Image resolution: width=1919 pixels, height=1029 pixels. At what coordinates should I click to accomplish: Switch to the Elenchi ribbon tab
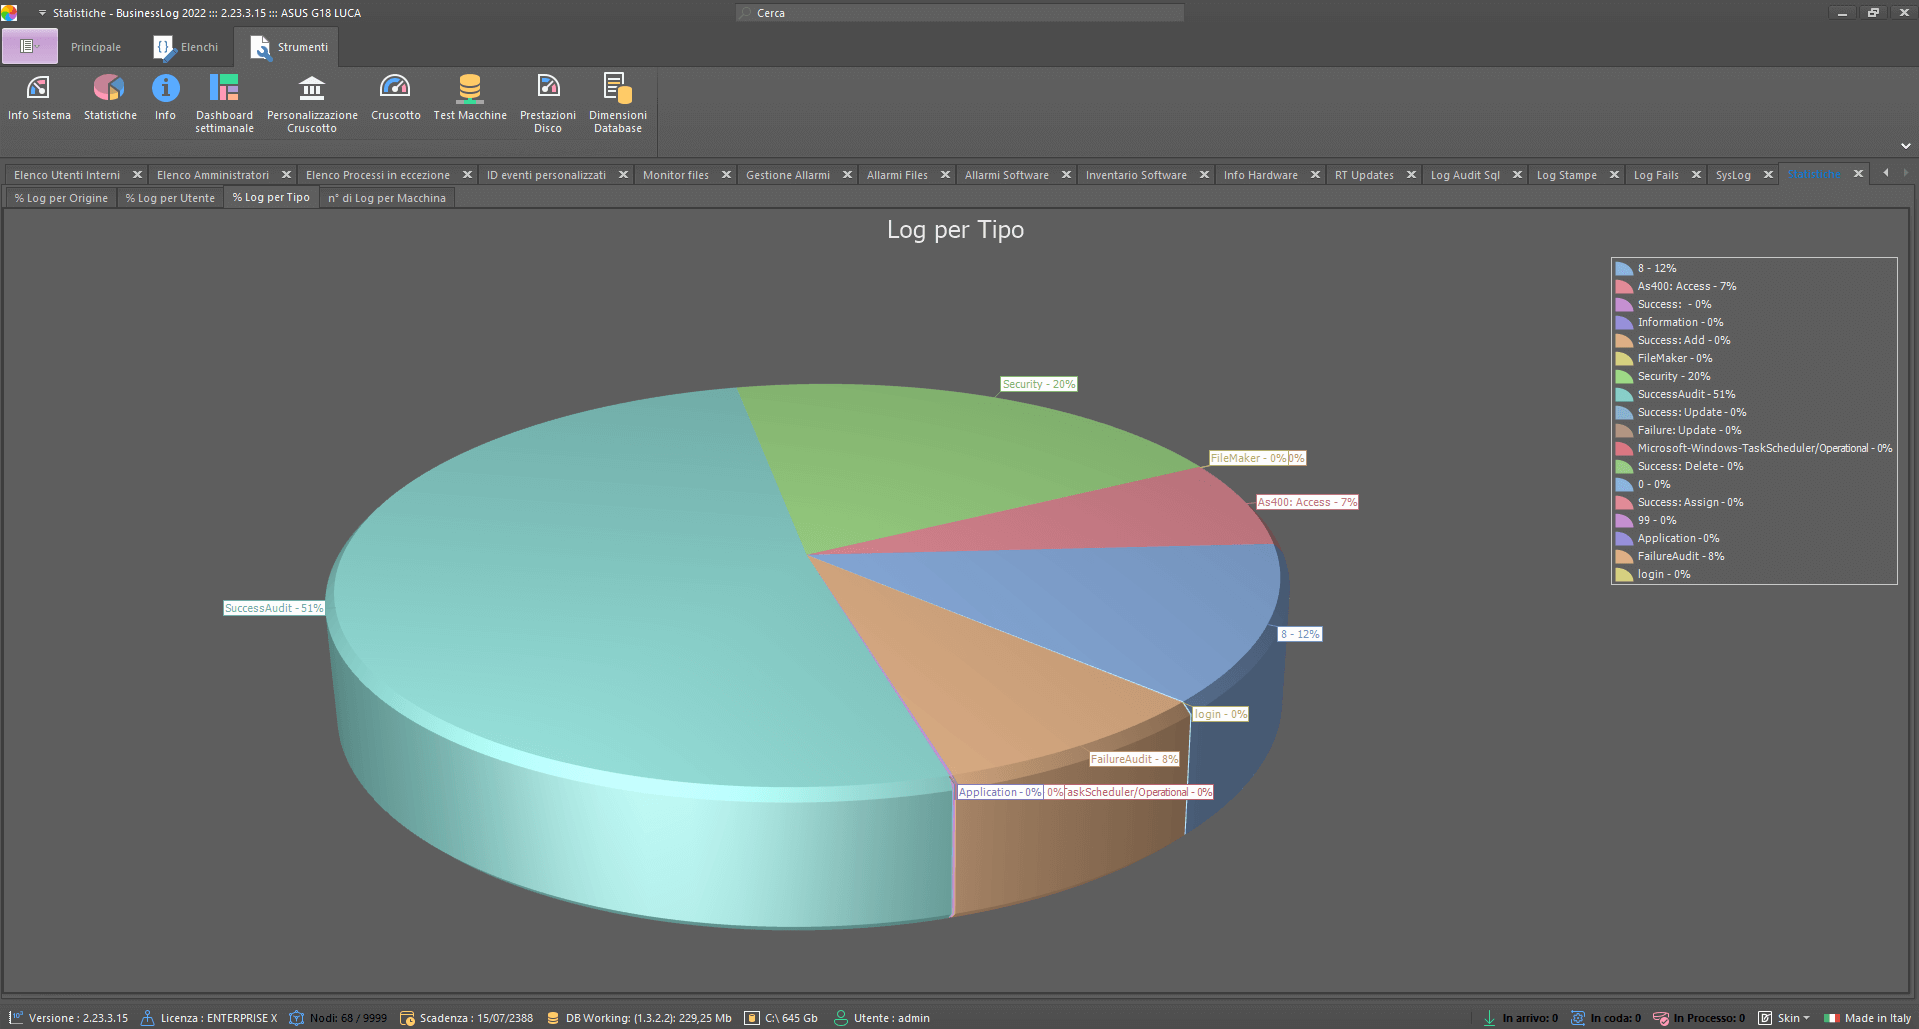pyautogui.click(x=186, y=47)
